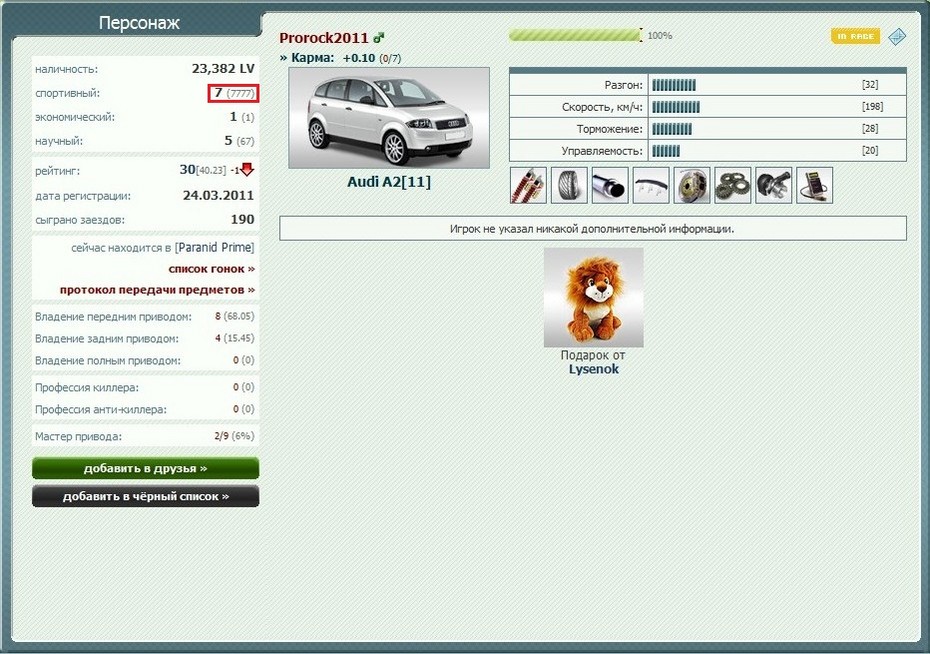Click the speed value [198]
This screenshot has width=930, height=654.
[x=872, y=107]
